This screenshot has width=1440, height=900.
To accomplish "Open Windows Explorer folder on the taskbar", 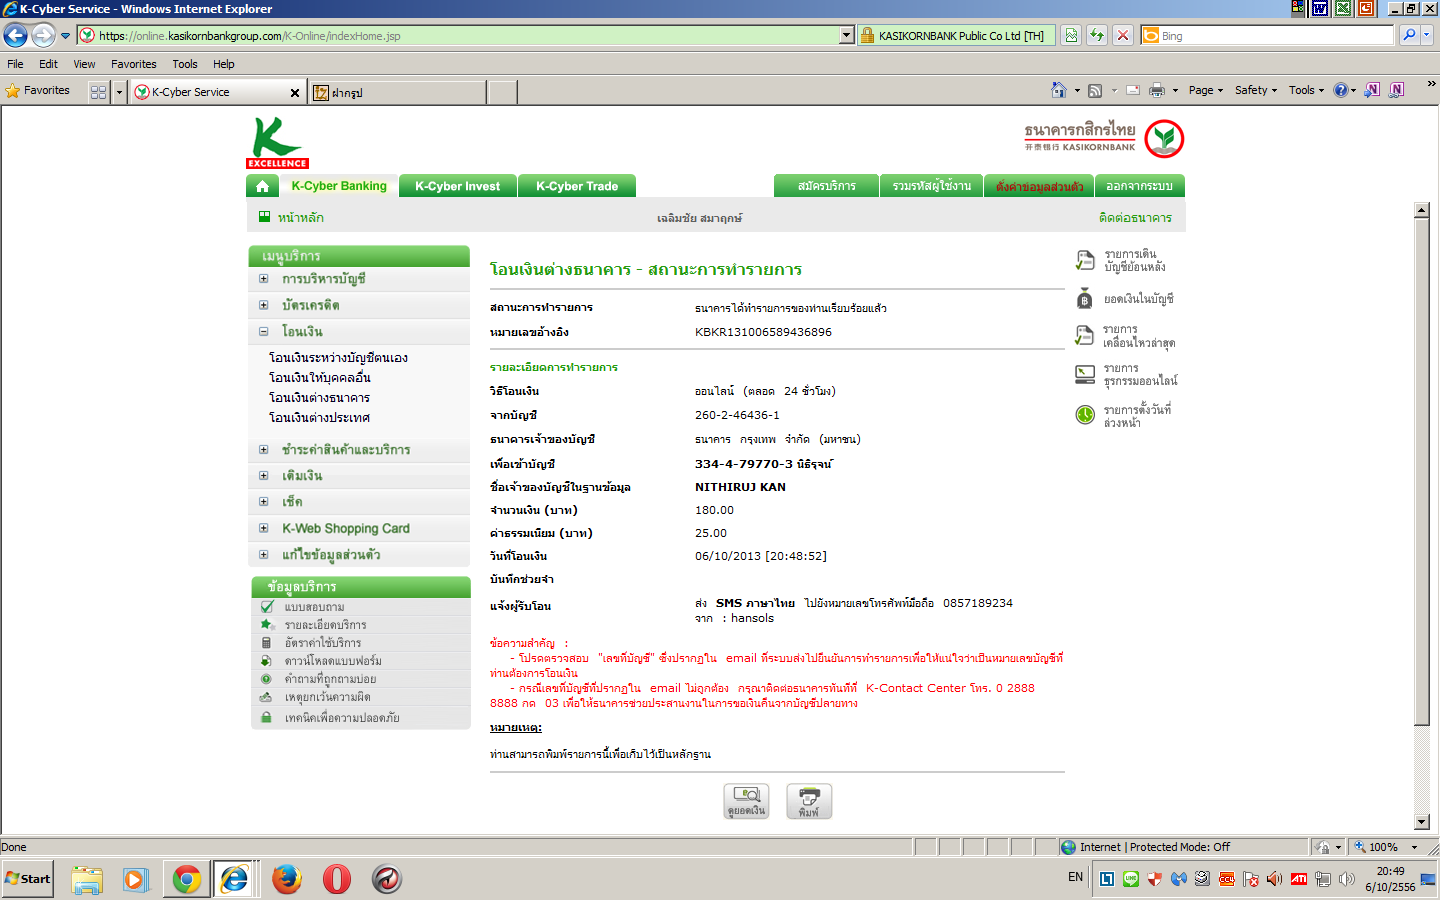I will click(x=87, y=879).
